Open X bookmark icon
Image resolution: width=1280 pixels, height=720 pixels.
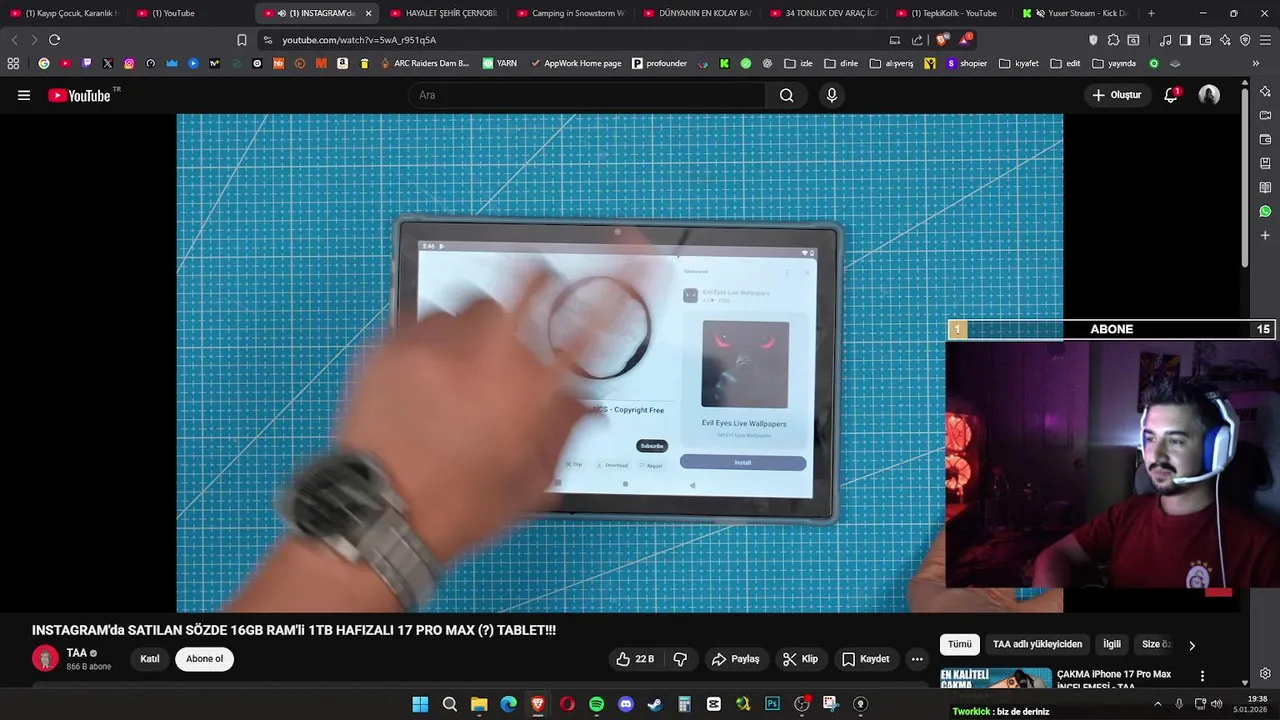pyautogui.click(x=108, y=63)
